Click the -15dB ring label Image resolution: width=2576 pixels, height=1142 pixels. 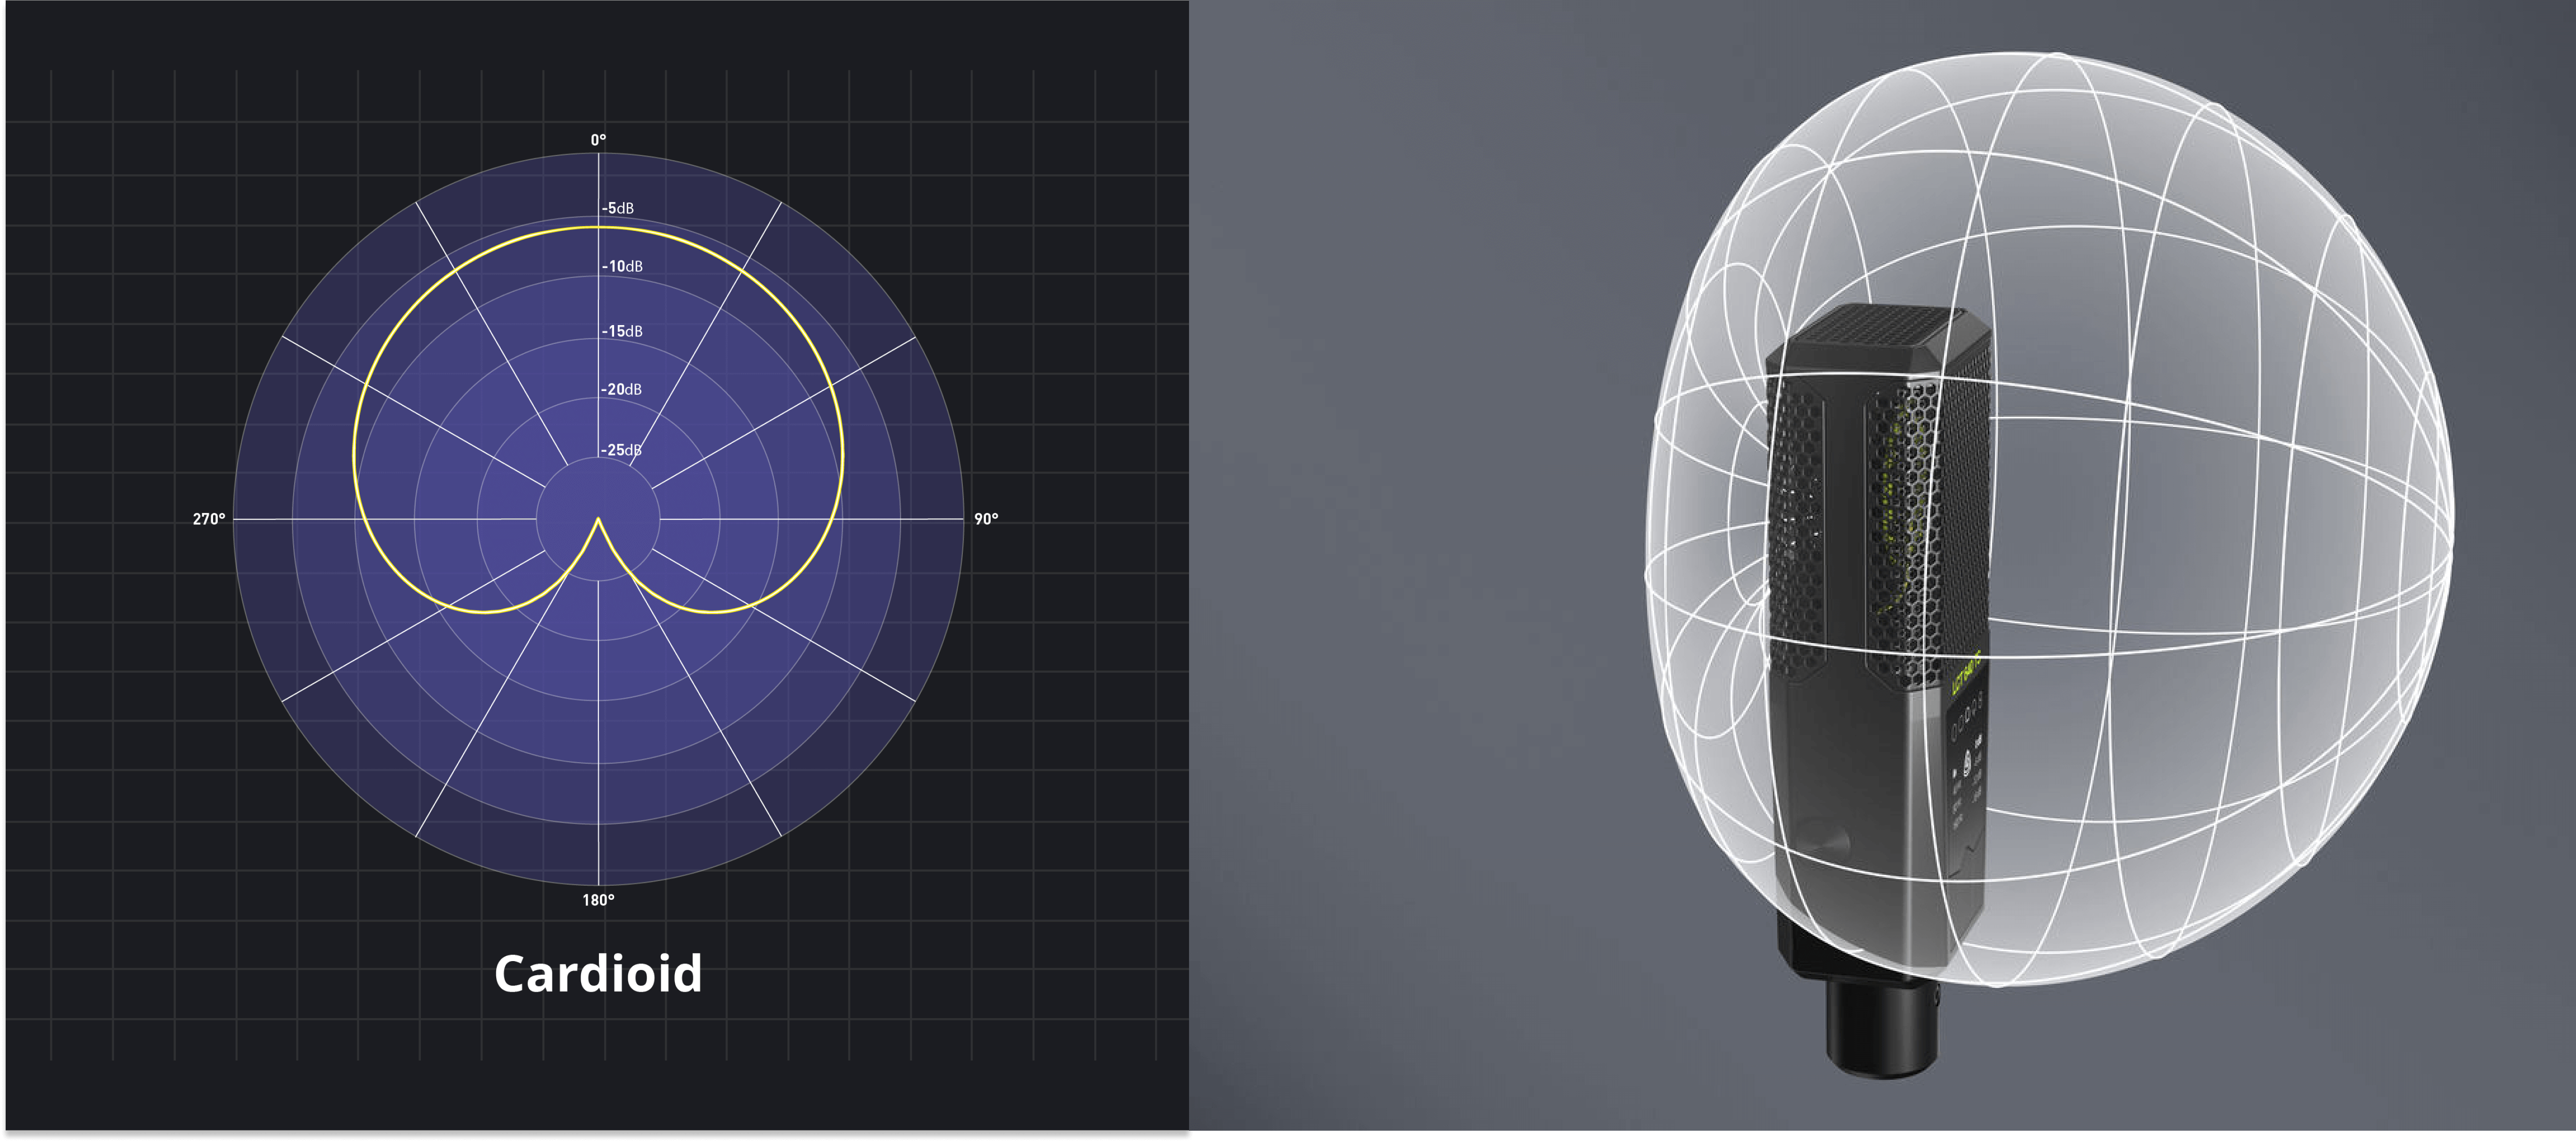tap(622, 331)
